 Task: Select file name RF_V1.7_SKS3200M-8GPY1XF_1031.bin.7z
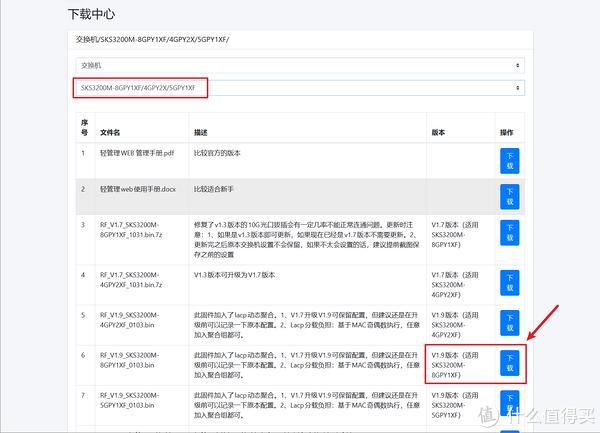coord(131,230)
